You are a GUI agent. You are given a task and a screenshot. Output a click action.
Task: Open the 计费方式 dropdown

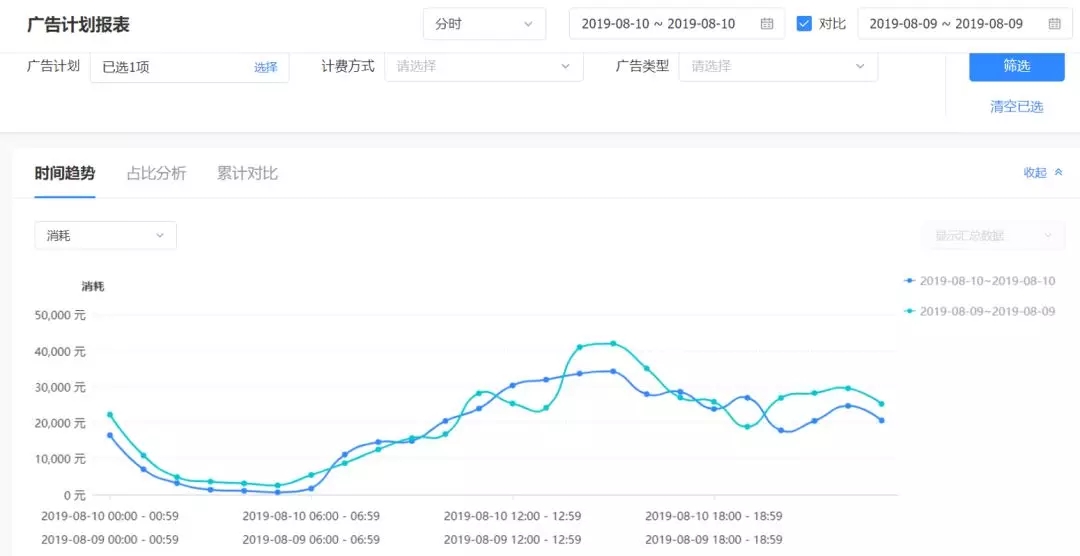(x=484, y=67)
